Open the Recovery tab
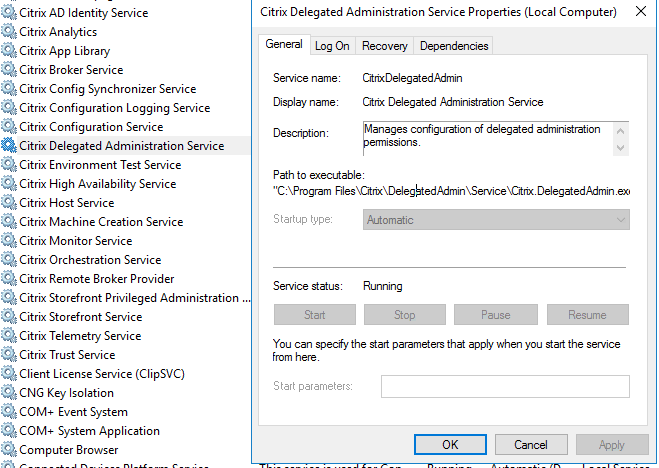This screenshot has height=468, width=659. pyautogui.click(x=384, y=46)
